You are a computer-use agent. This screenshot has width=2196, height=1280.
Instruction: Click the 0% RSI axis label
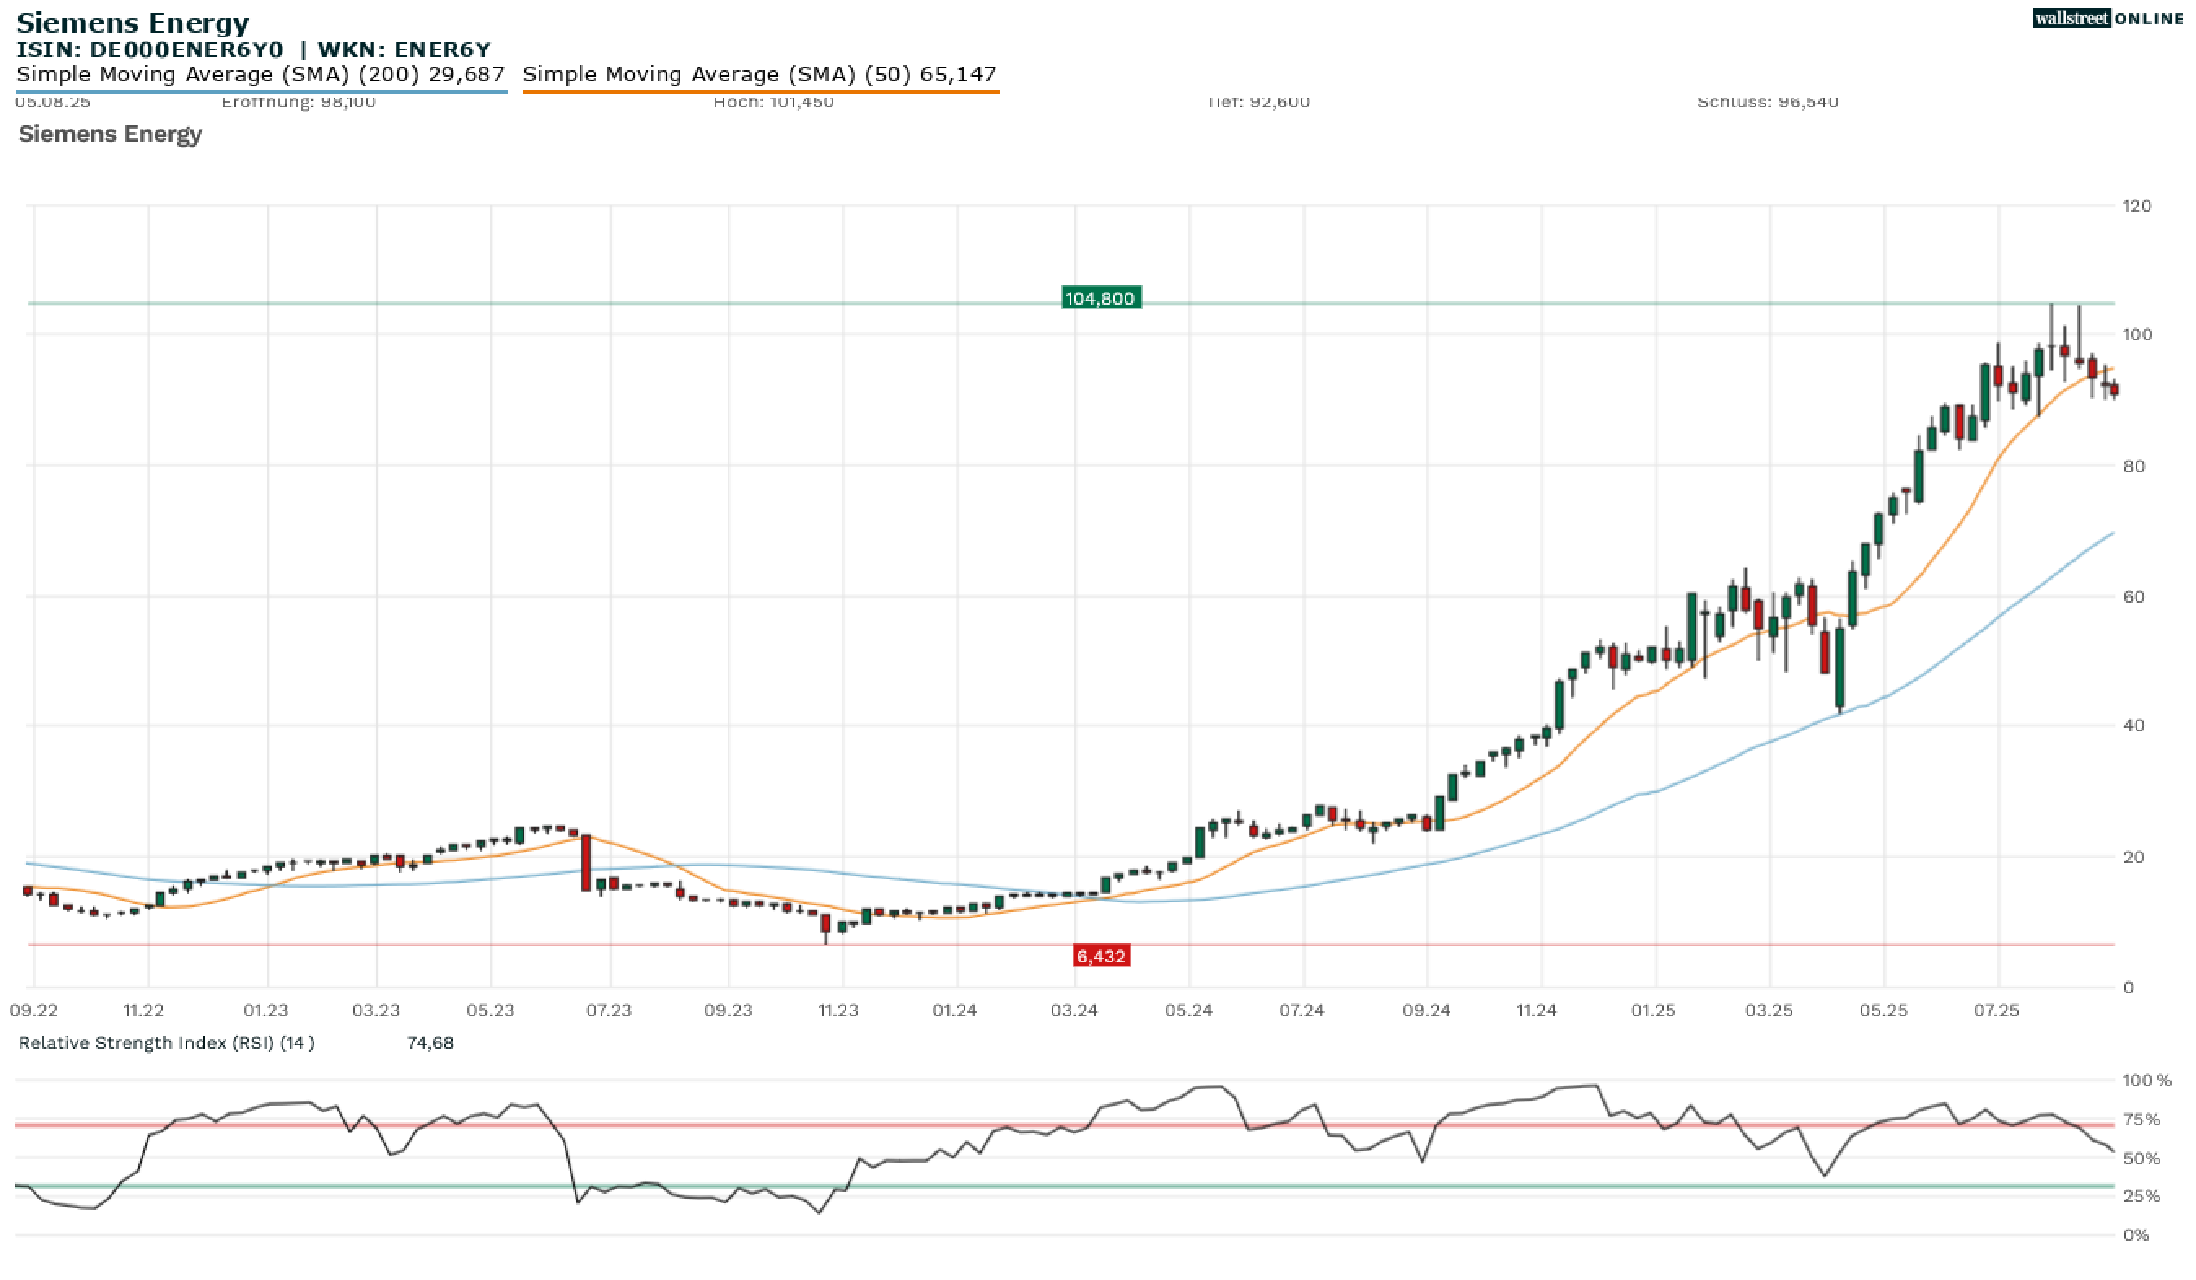coord(2136,1235)
